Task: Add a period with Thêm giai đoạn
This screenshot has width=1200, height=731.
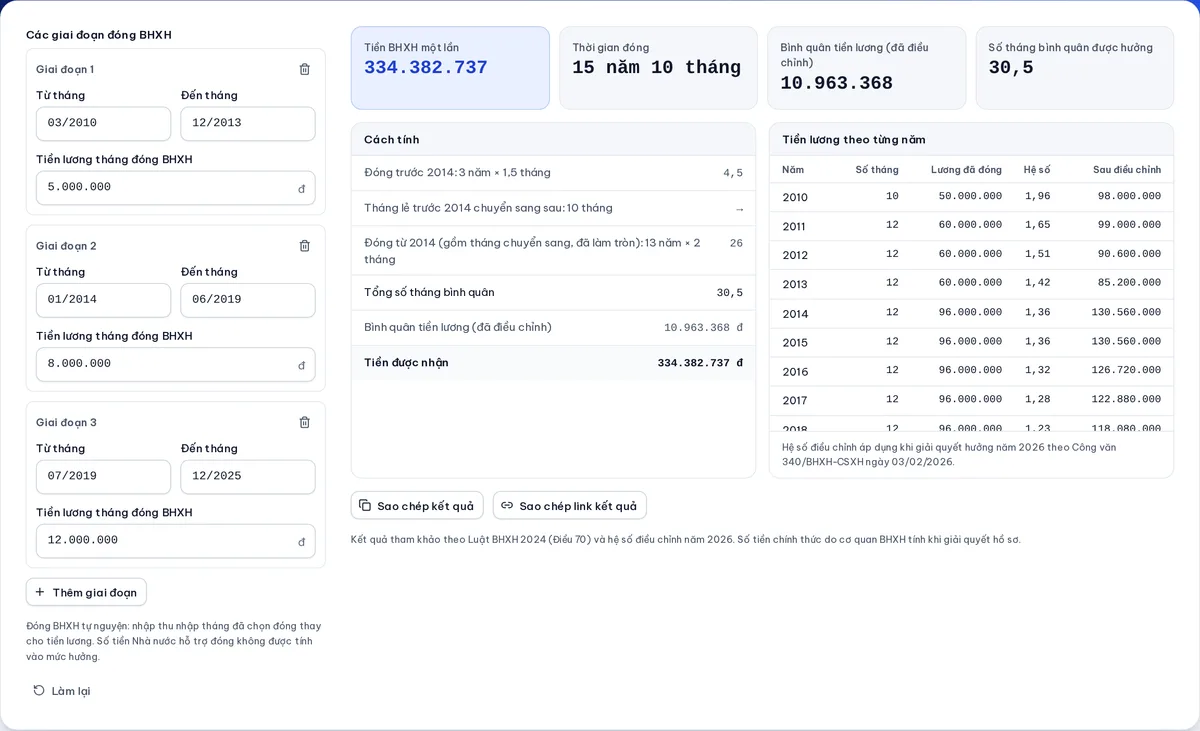Action: [x=86, y=592]
